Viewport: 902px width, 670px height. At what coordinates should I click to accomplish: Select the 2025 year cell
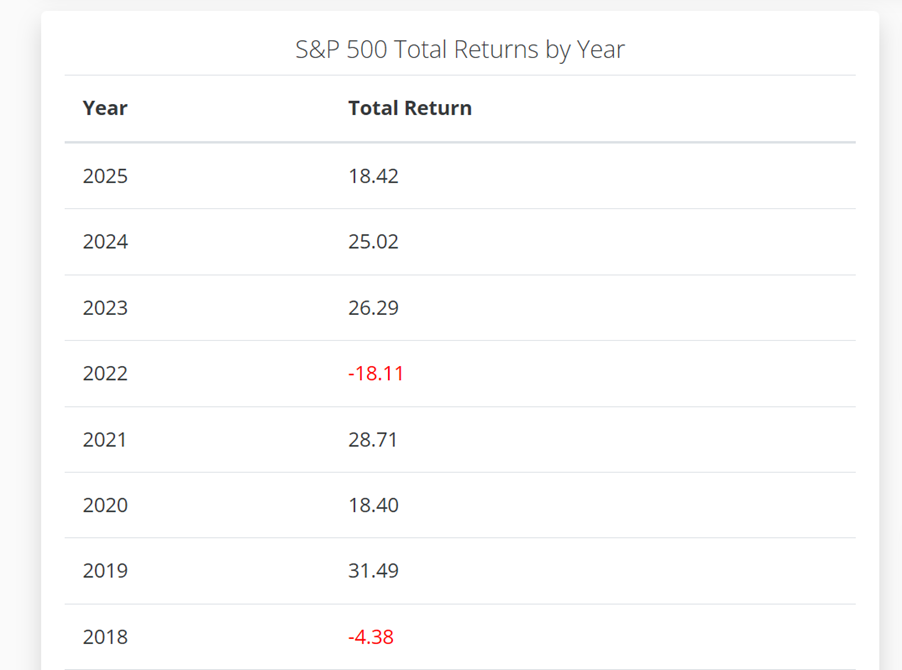(105, 176)
